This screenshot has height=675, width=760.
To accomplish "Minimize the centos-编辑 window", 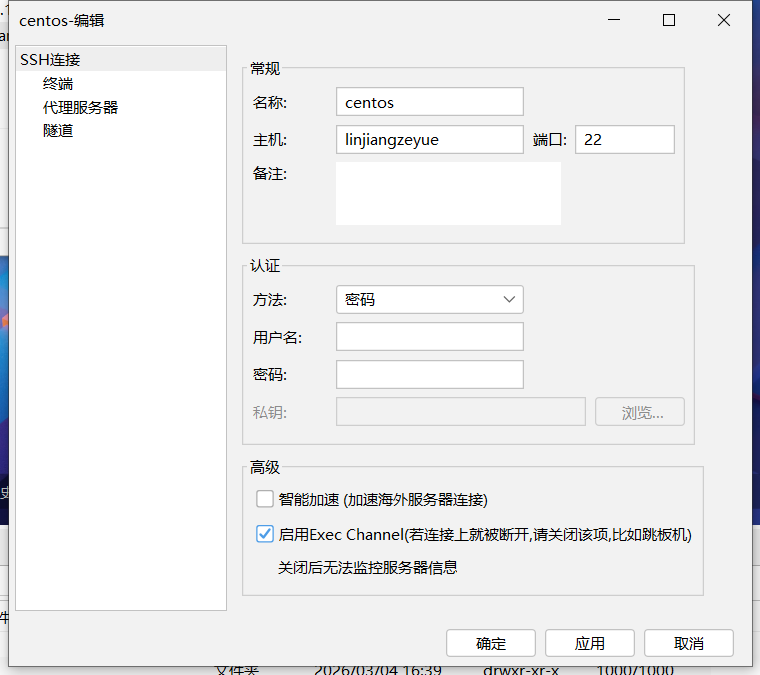I will click(614, 20).
